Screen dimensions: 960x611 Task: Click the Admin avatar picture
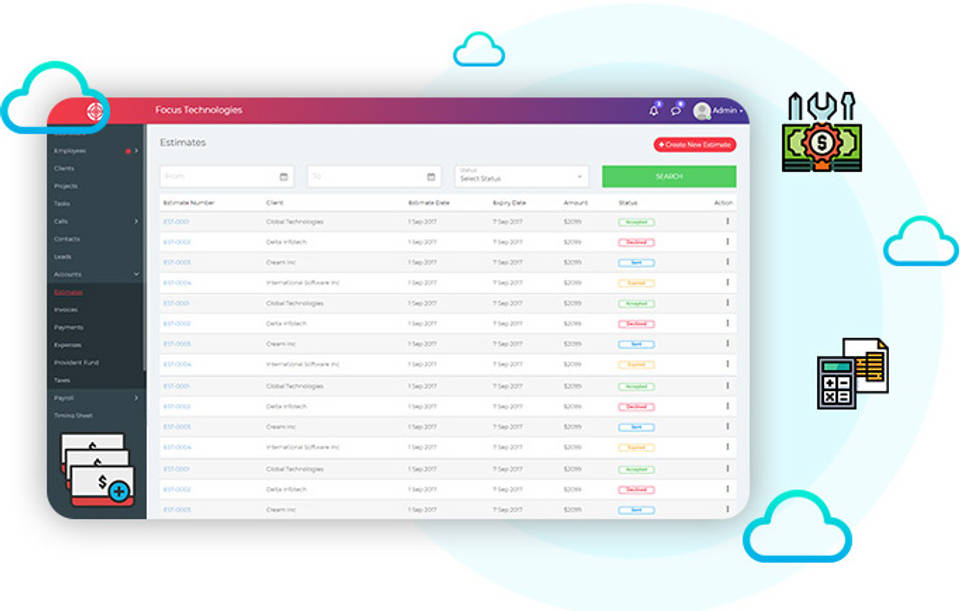pyautogui.click(x=702, y=111)
